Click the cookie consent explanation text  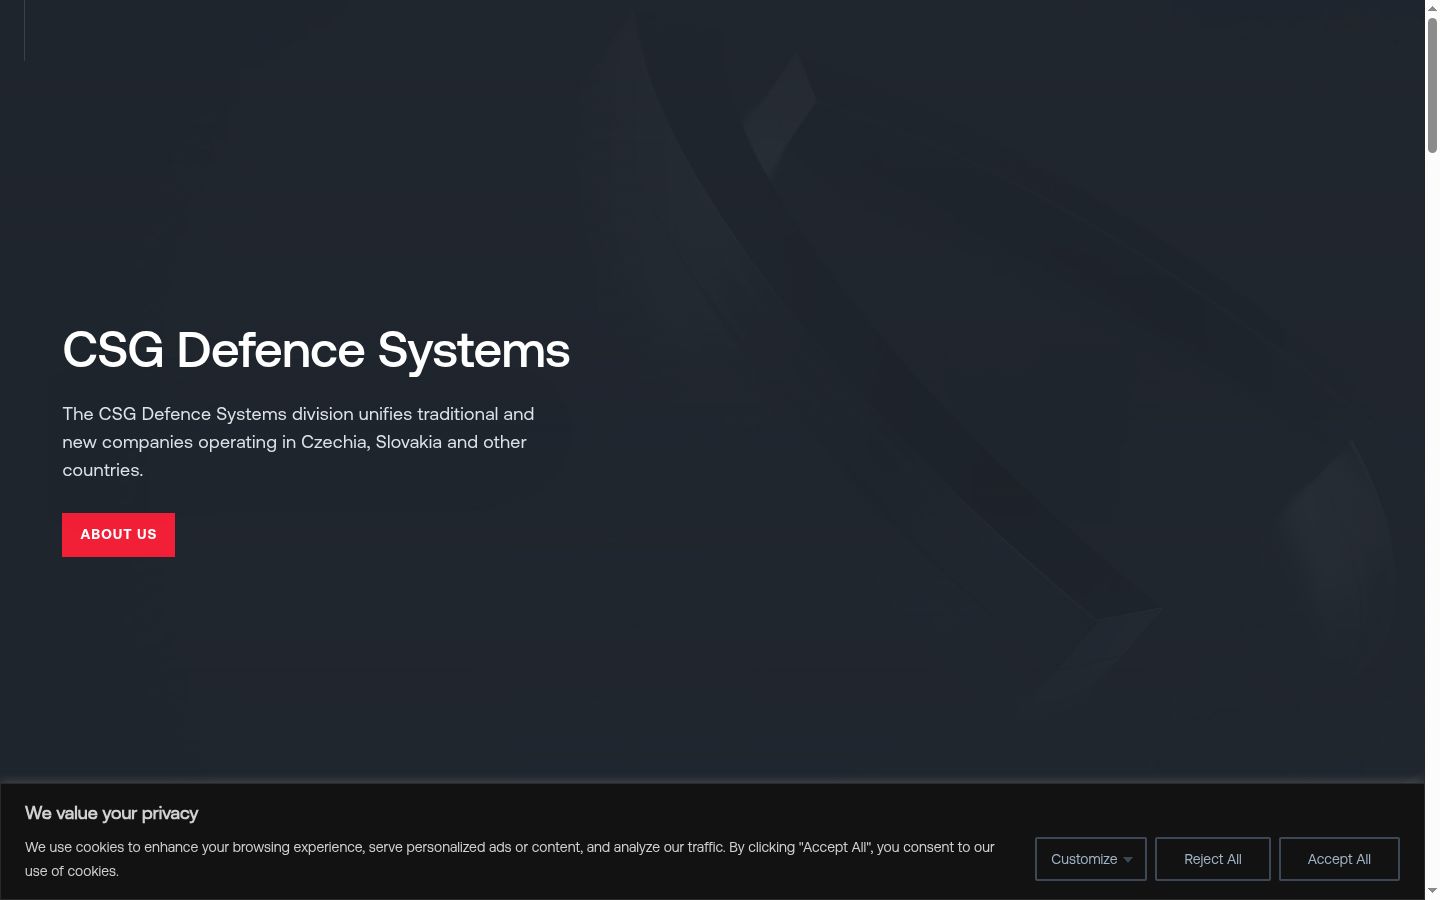tap(510, 859)
